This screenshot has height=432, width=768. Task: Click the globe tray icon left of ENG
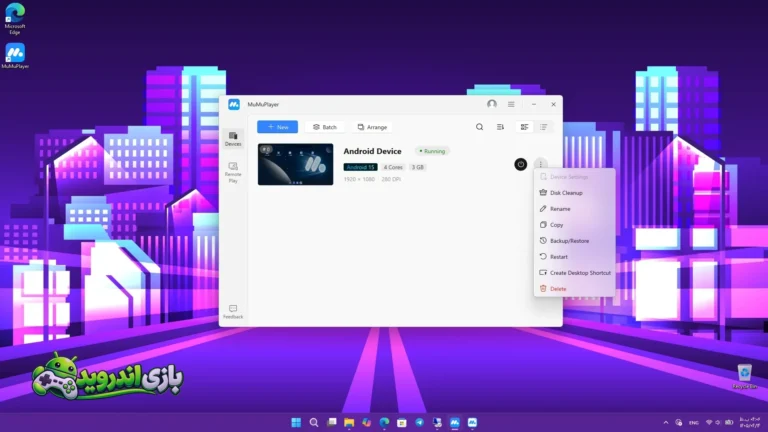[x=679, y=422]
